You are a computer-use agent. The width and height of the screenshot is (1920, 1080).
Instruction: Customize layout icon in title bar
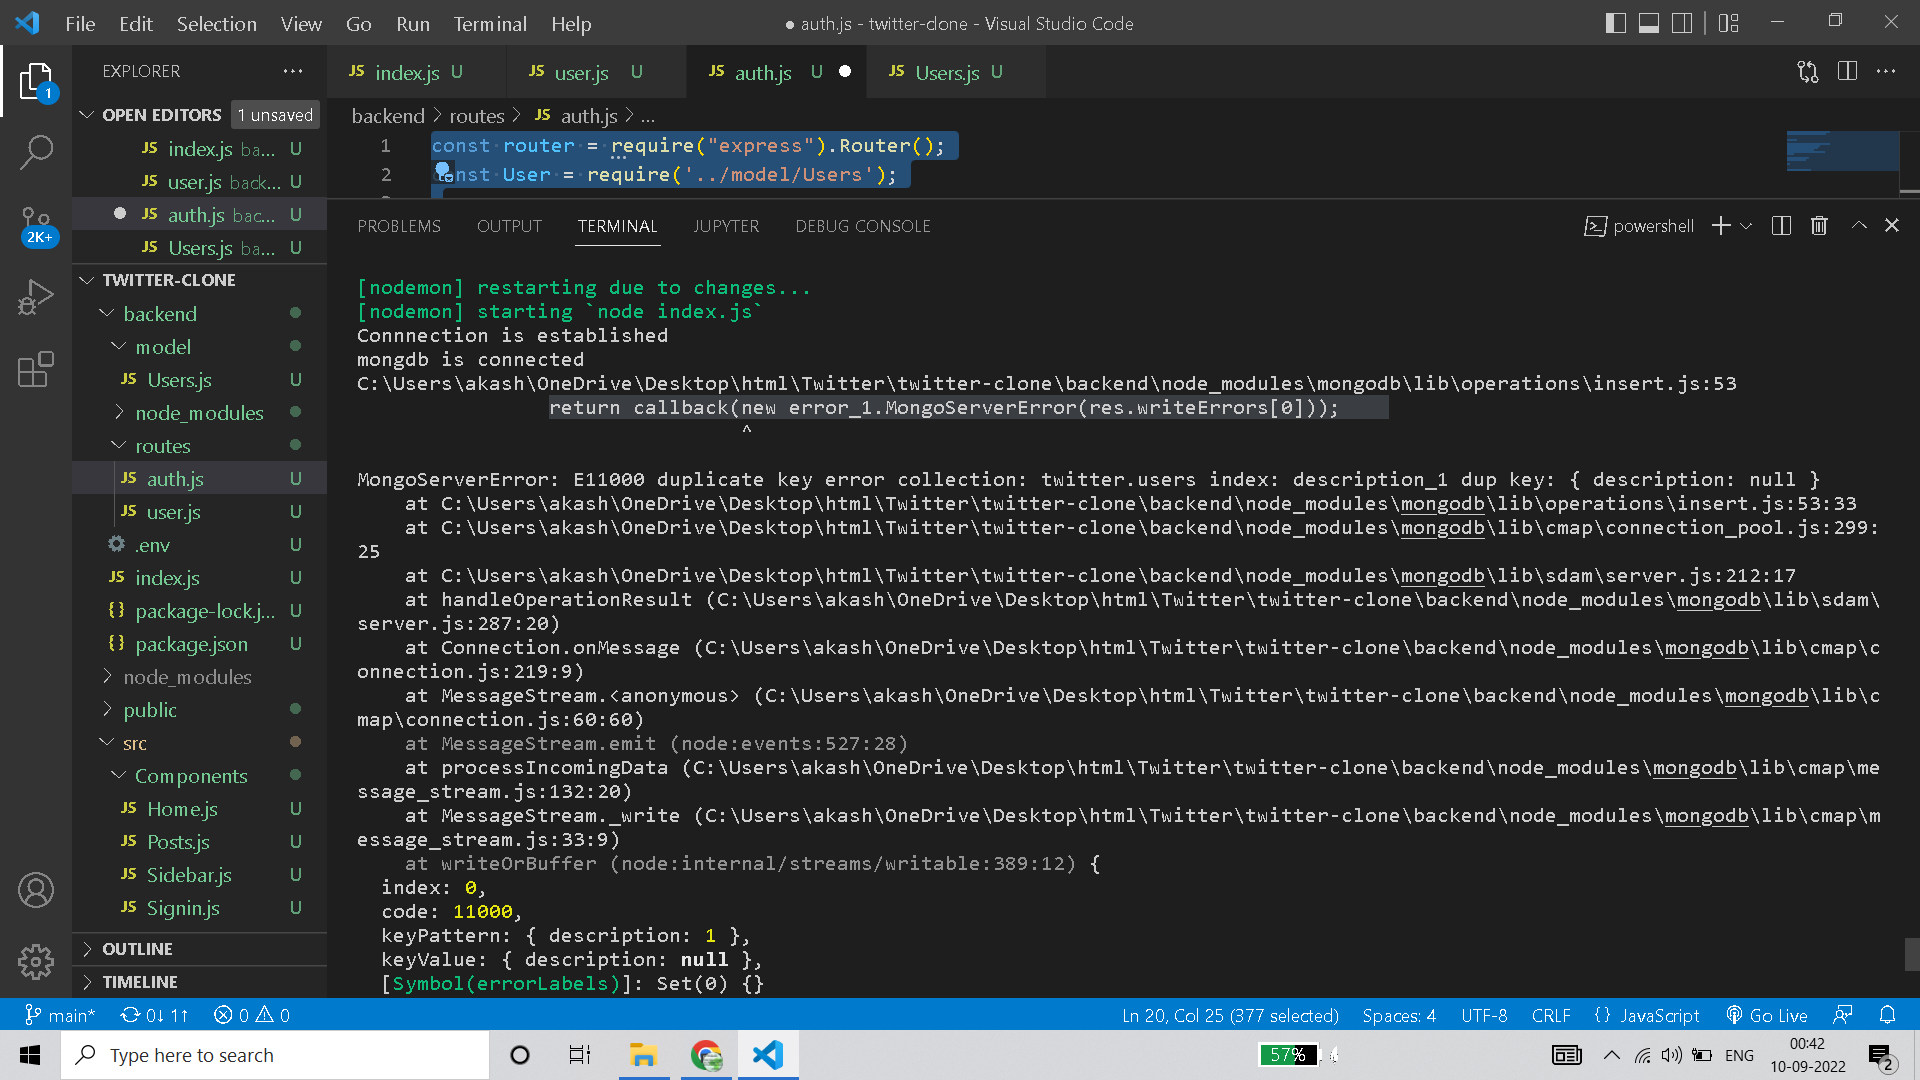point(1729,23)
